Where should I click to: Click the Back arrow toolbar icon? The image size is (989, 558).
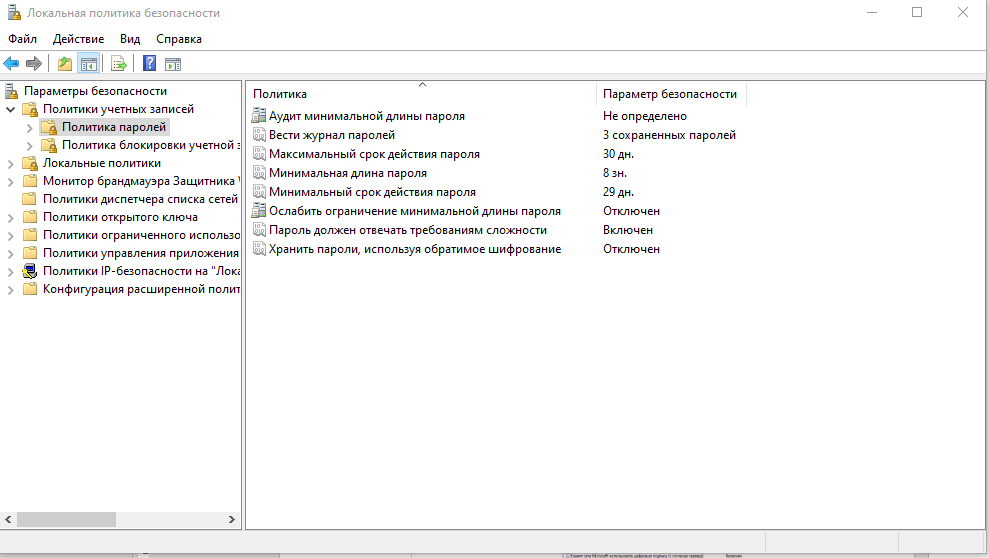click(12, 64)
